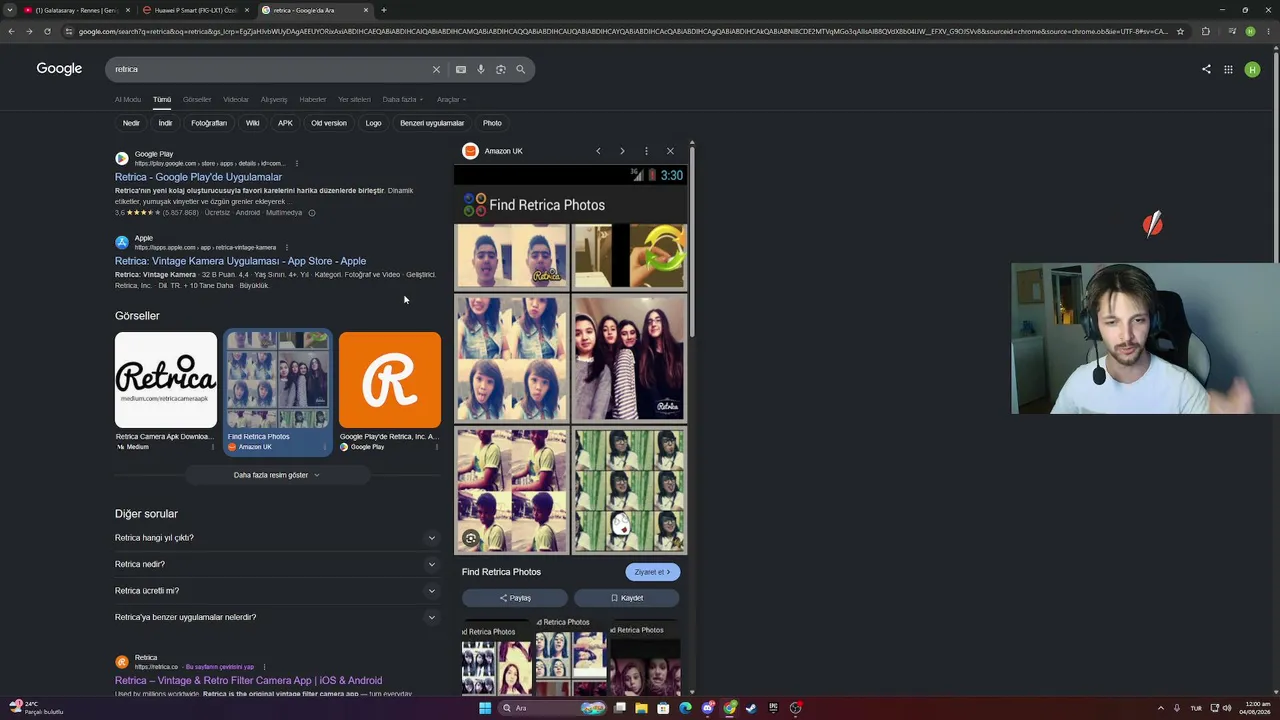Select the 'APK' filter chip
The image size is (1280, 720).
pyautogui.click(x=285, y=123)
